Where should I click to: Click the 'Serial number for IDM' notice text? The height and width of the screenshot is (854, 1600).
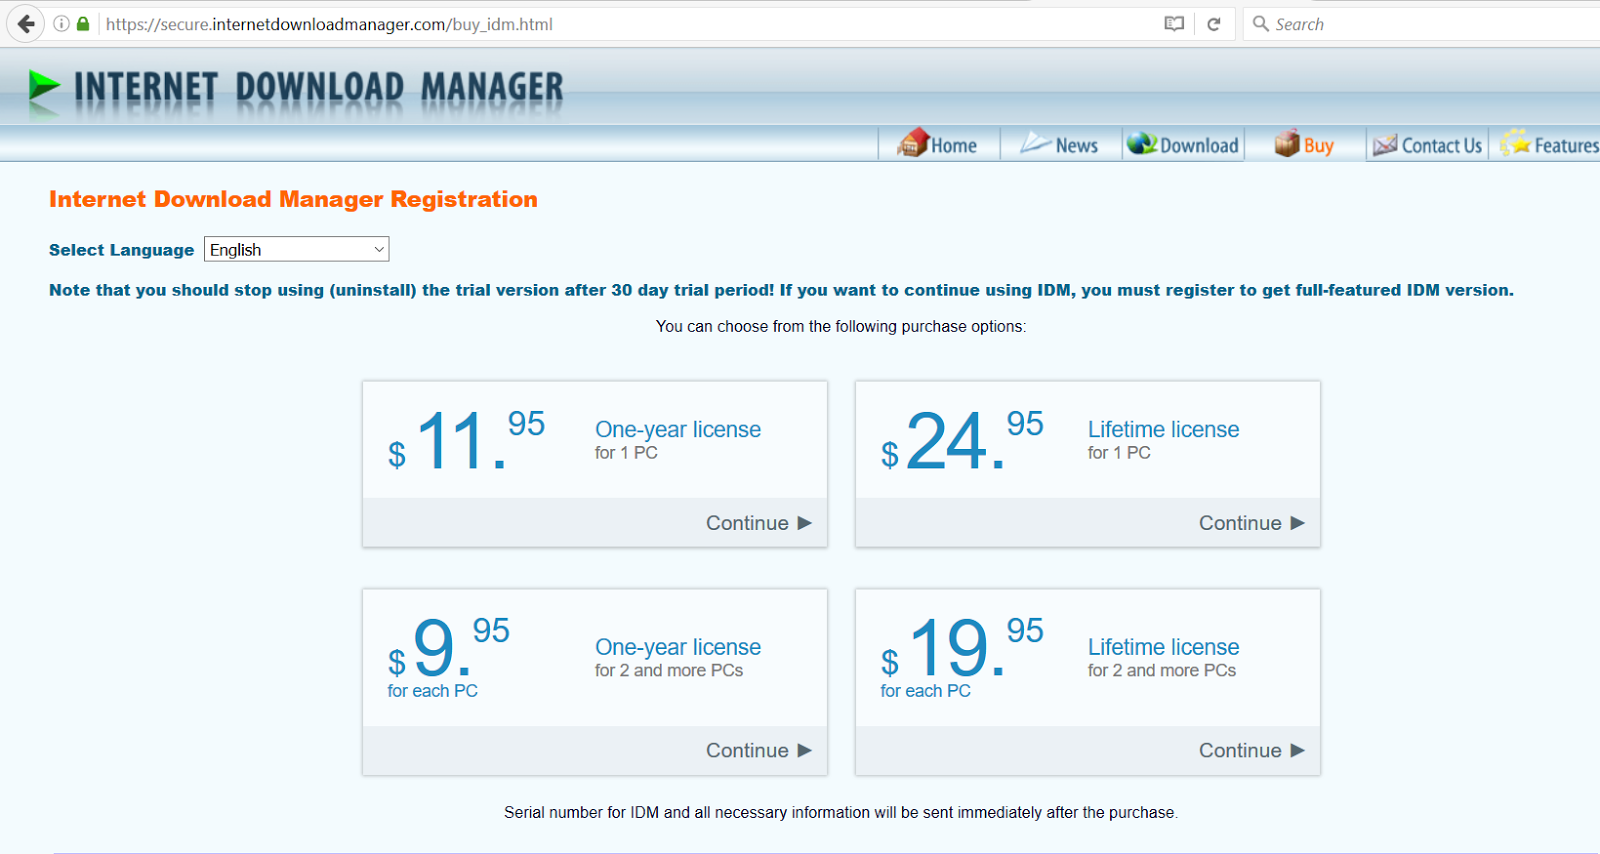click(841, 812)
